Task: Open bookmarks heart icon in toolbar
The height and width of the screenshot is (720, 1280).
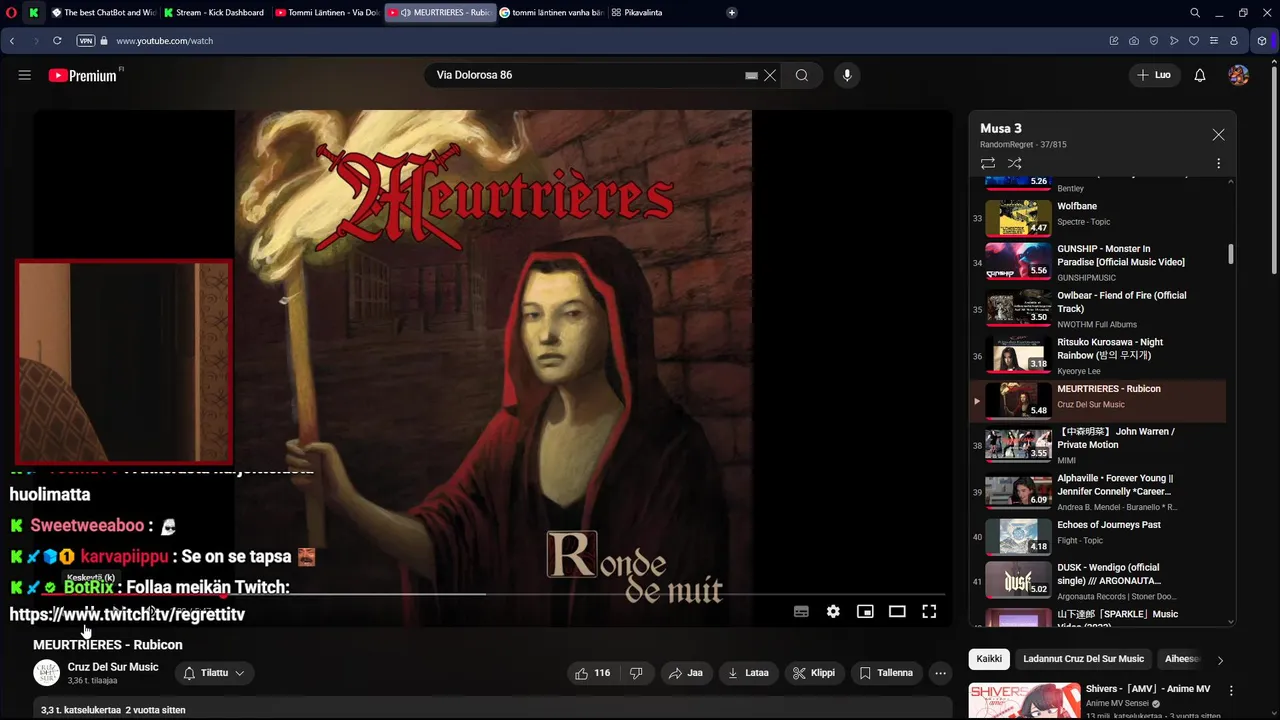Action: point(1194,41)
